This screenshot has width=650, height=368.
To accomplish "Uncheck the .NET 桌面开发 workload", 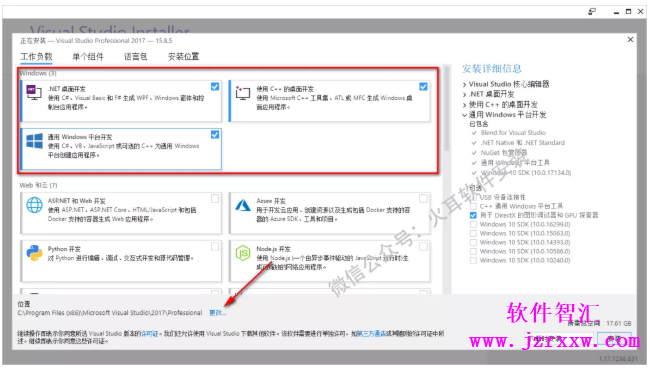I will coord(215,87).
